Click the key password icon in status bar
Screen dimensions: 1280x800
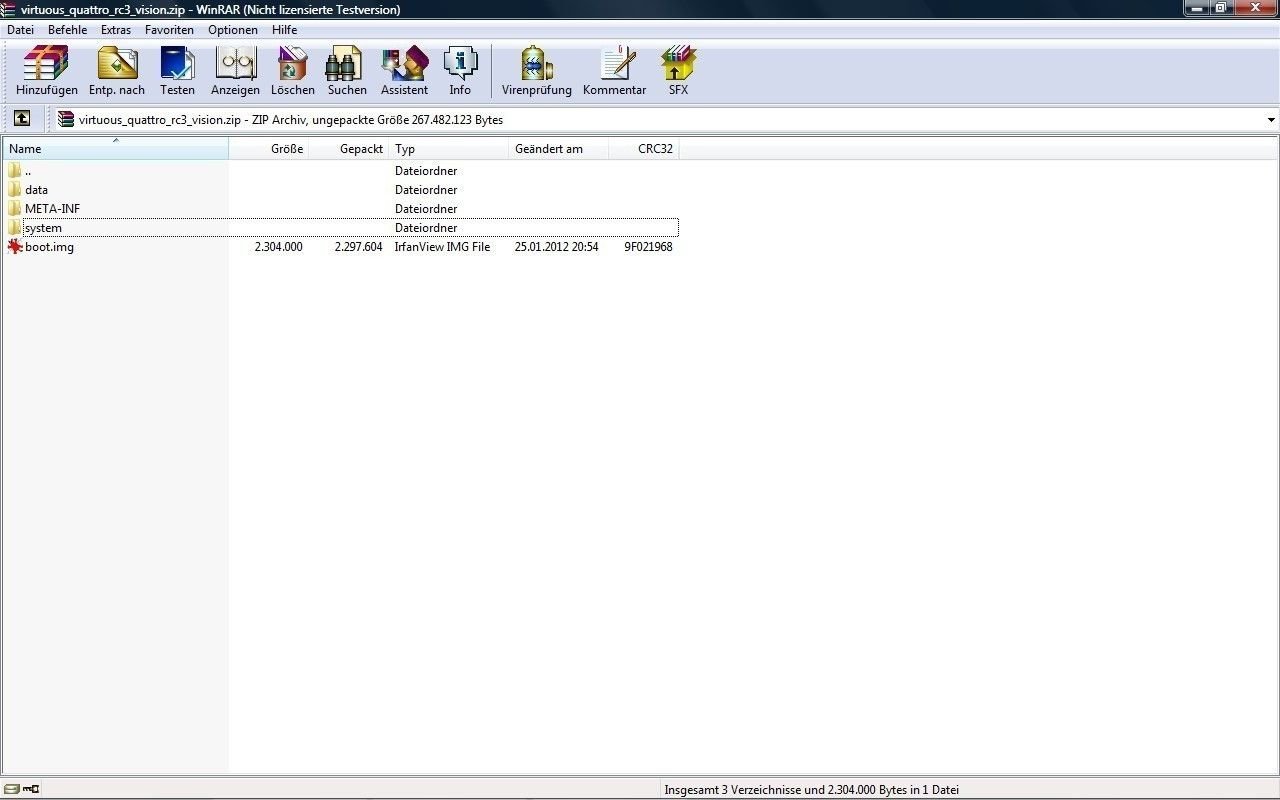[32, 790]
